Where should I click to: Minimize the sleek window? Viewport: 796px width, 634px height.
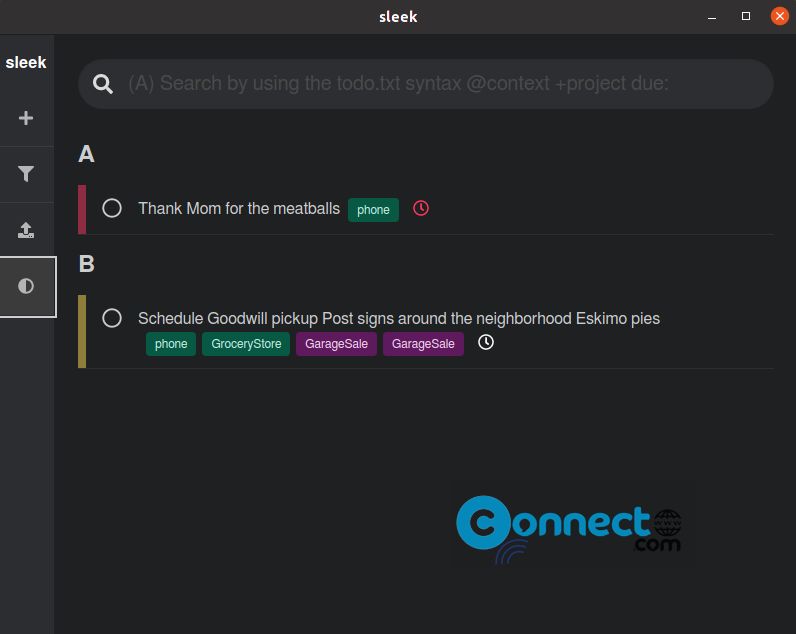(712, 17)
